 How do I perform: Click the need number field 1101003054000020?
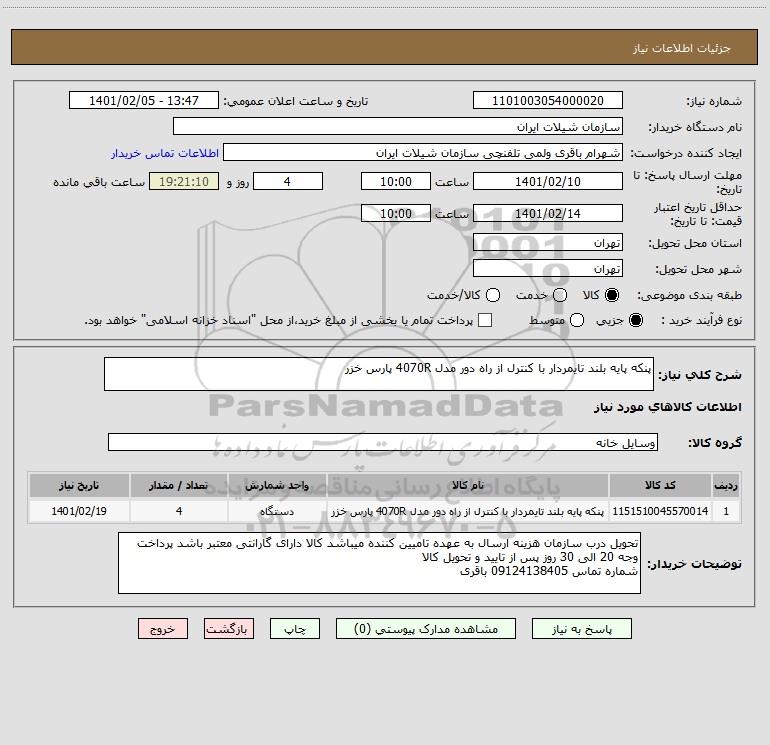(x=548, y=101)
